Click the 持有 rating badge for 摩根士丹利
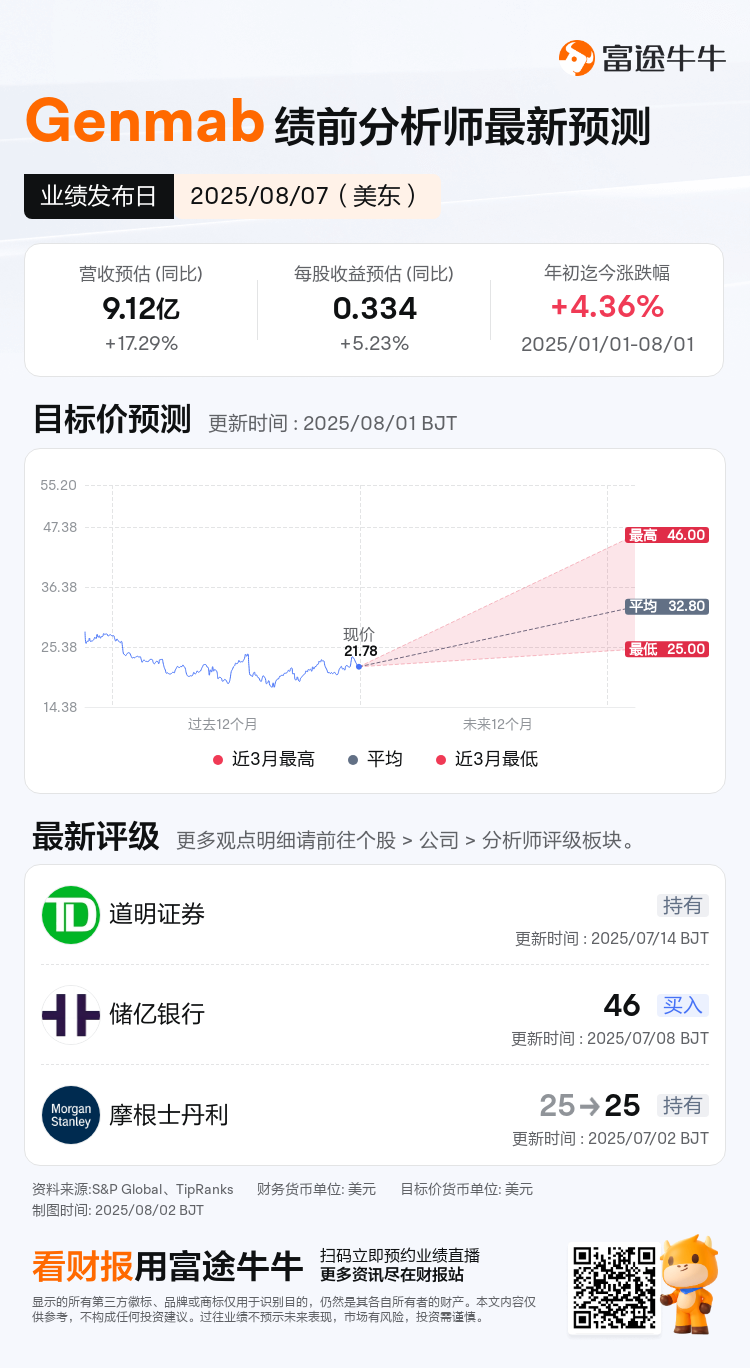The width and height of the screenshot is (750, 1368). (683, 1105)
